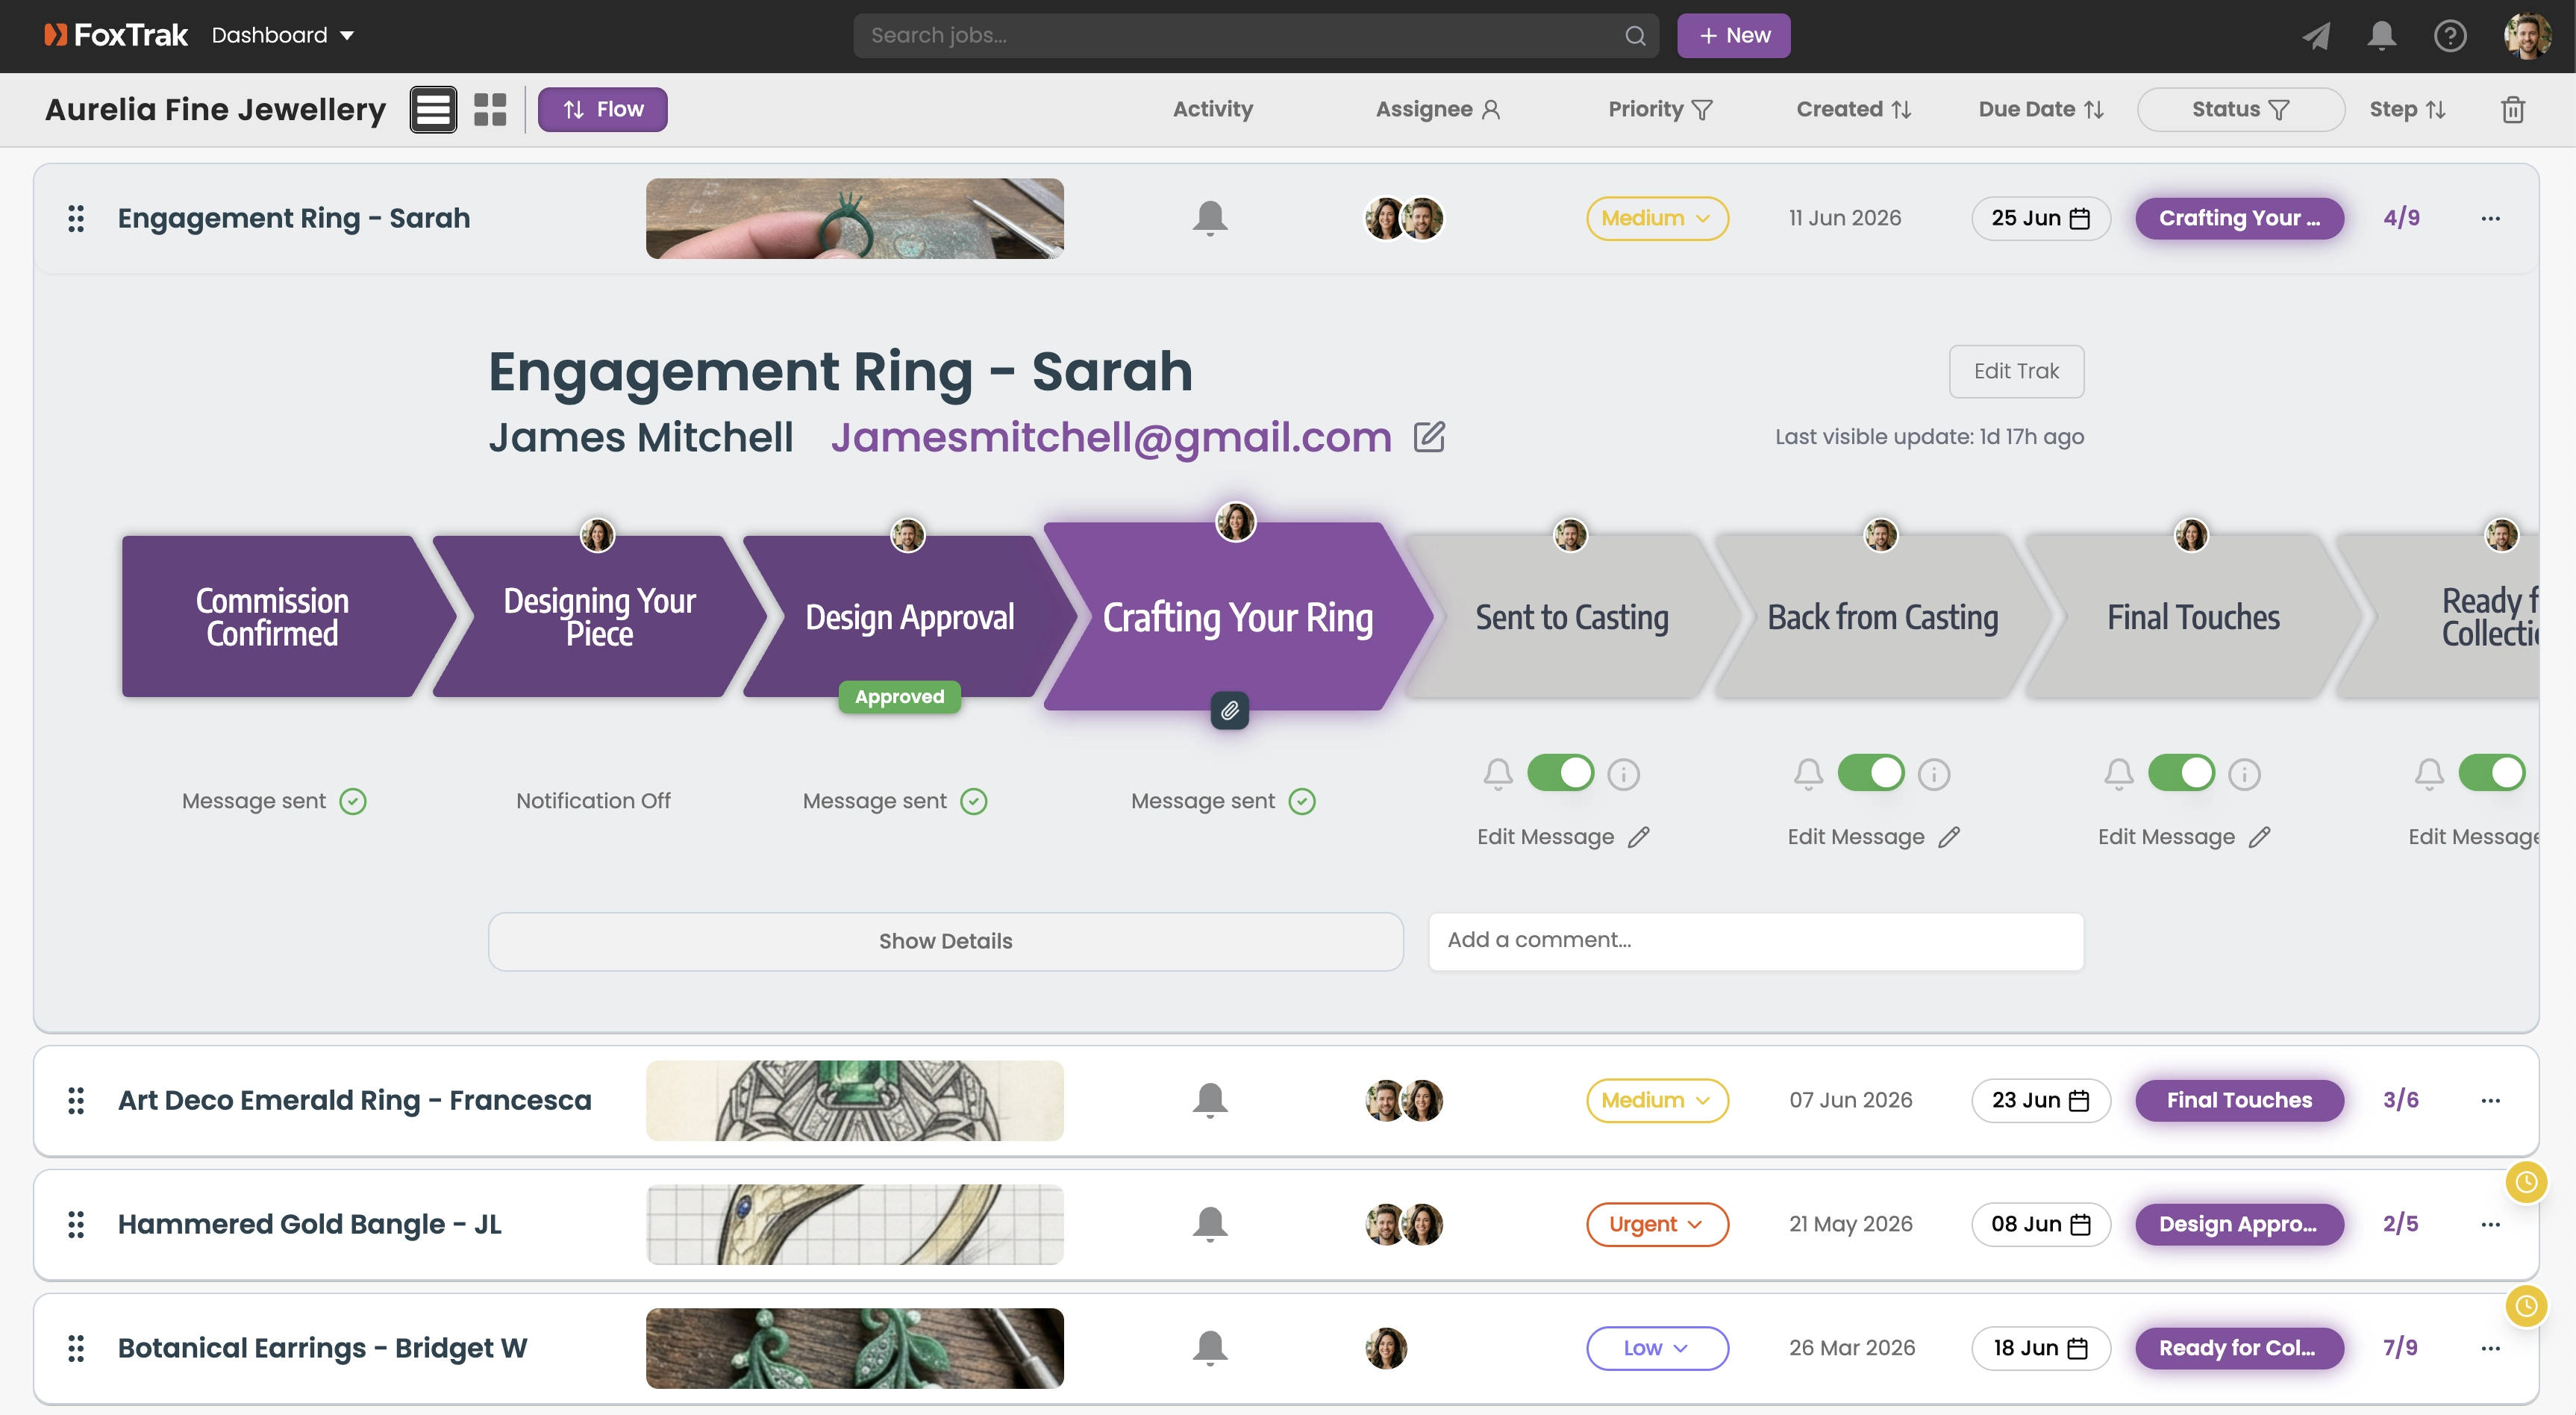Grab drag handle of Engagement Ring - Sarah
This screenshot has height=1415, width=2576.
76,218
